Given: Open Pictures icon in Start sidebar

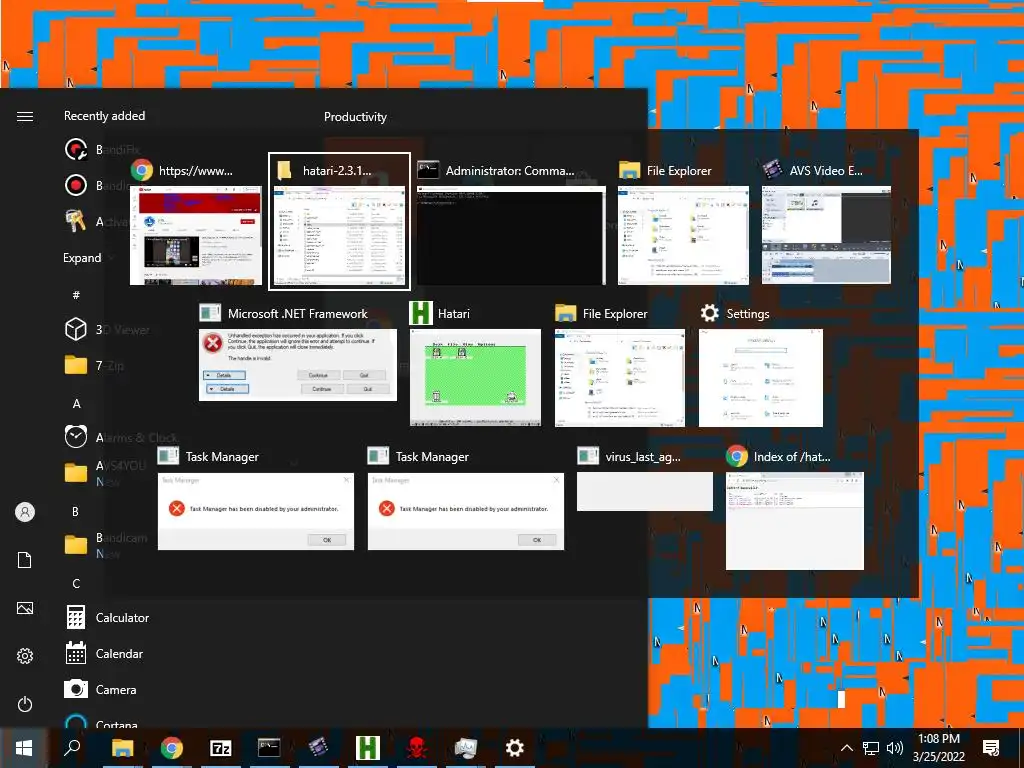Looking at the screenshot, I should point(25,608).
